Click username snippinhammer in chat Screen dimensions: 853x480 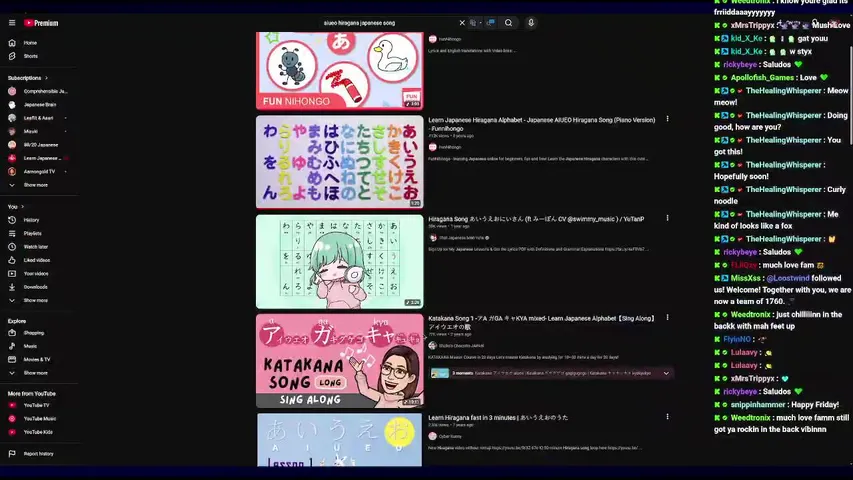[x=758, y=404]
